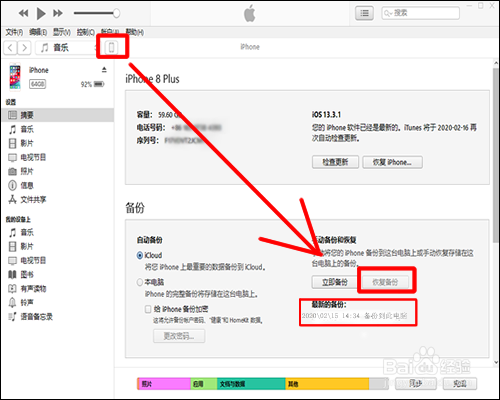The image size is (500, 400).
Task: Click the volume slider track
Action: click(x=97, y=13)
